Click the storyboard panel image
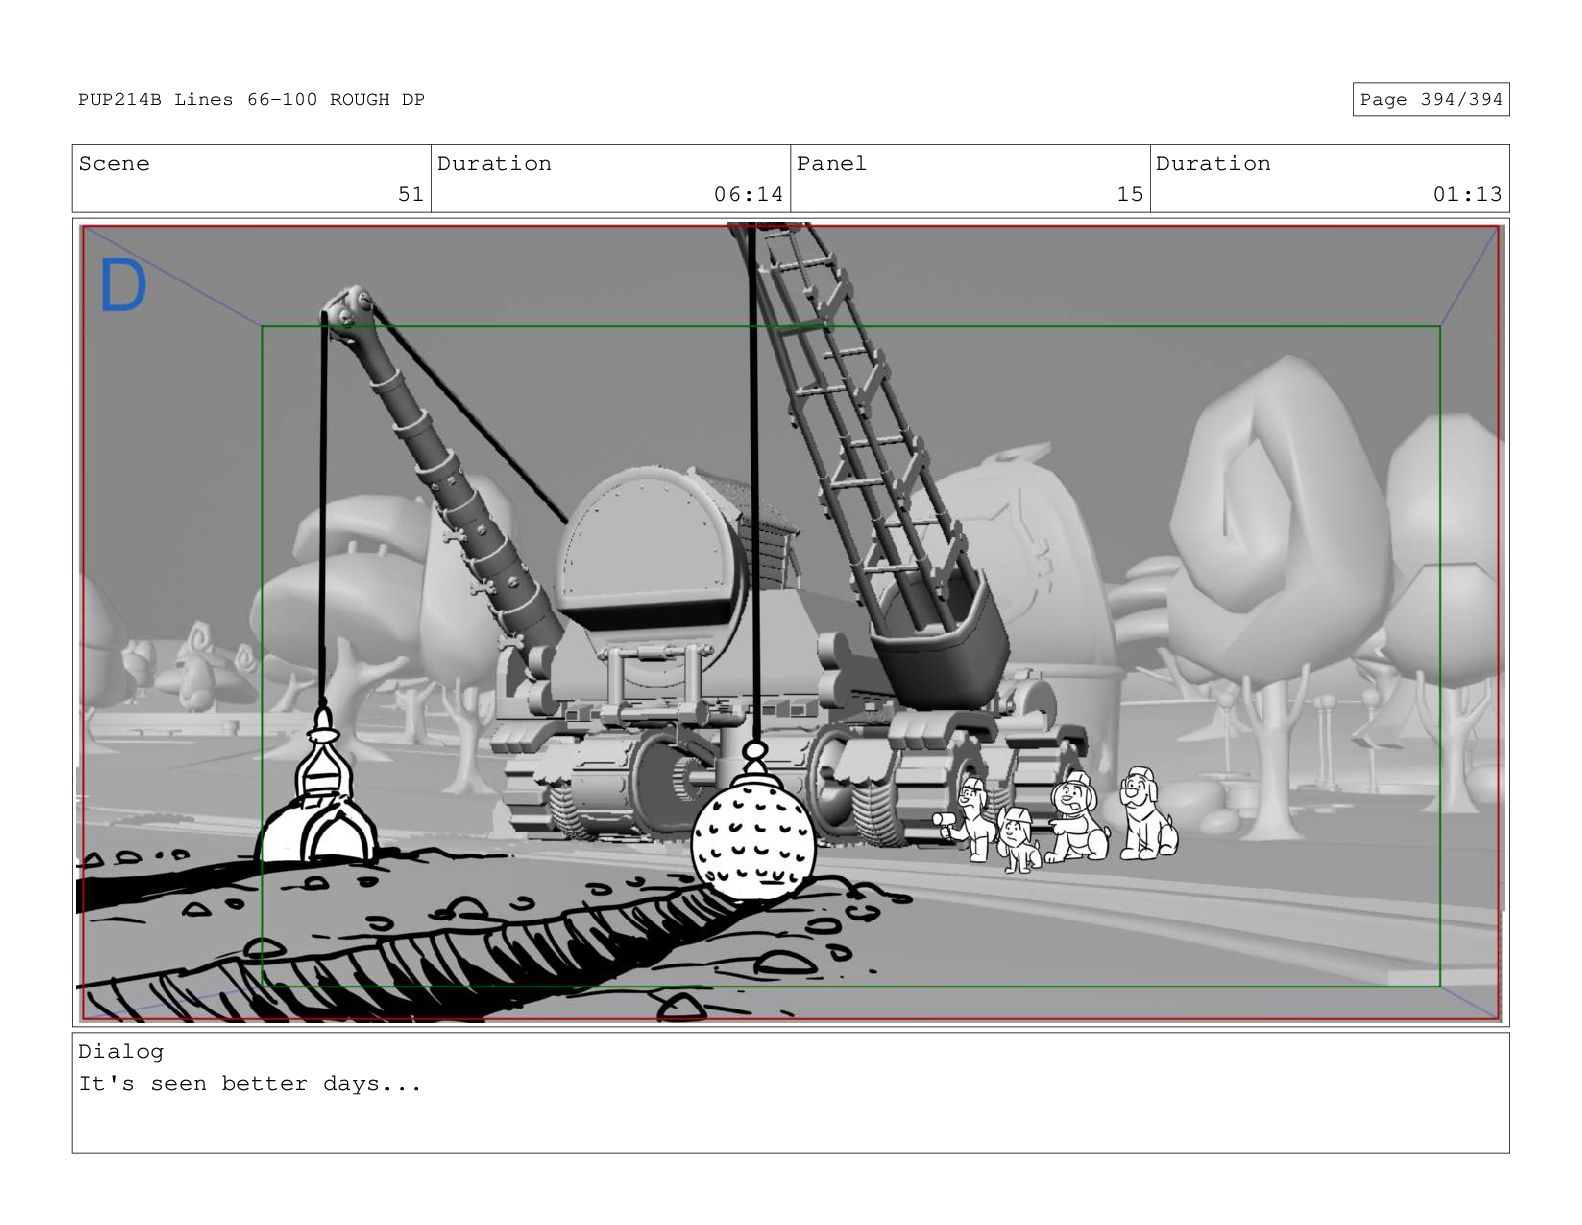 pos(790,622)
